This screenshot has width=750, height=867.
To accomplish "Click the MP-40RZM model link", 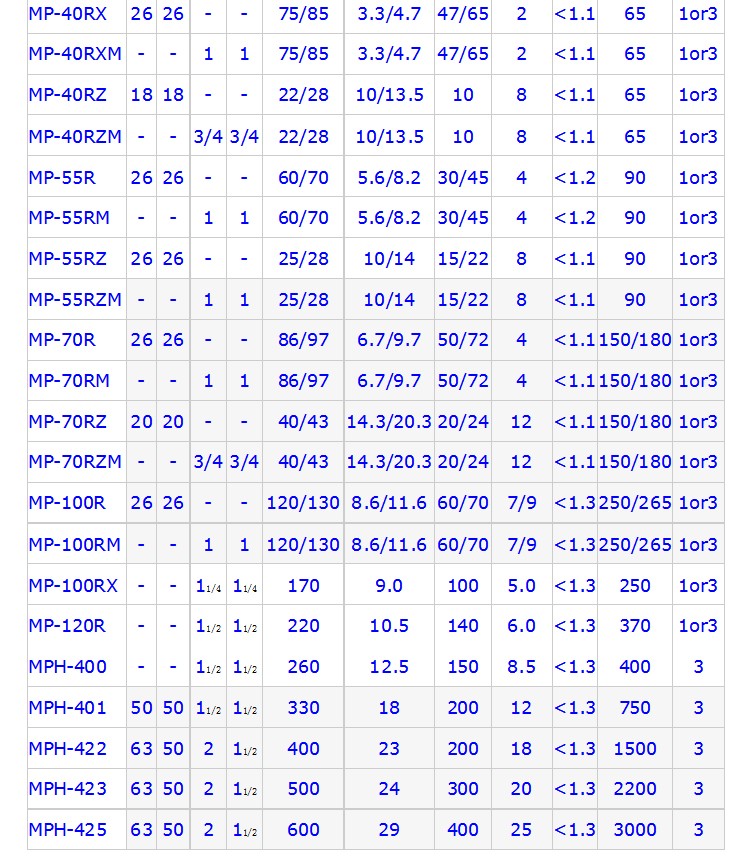I will tap(75, 136).
